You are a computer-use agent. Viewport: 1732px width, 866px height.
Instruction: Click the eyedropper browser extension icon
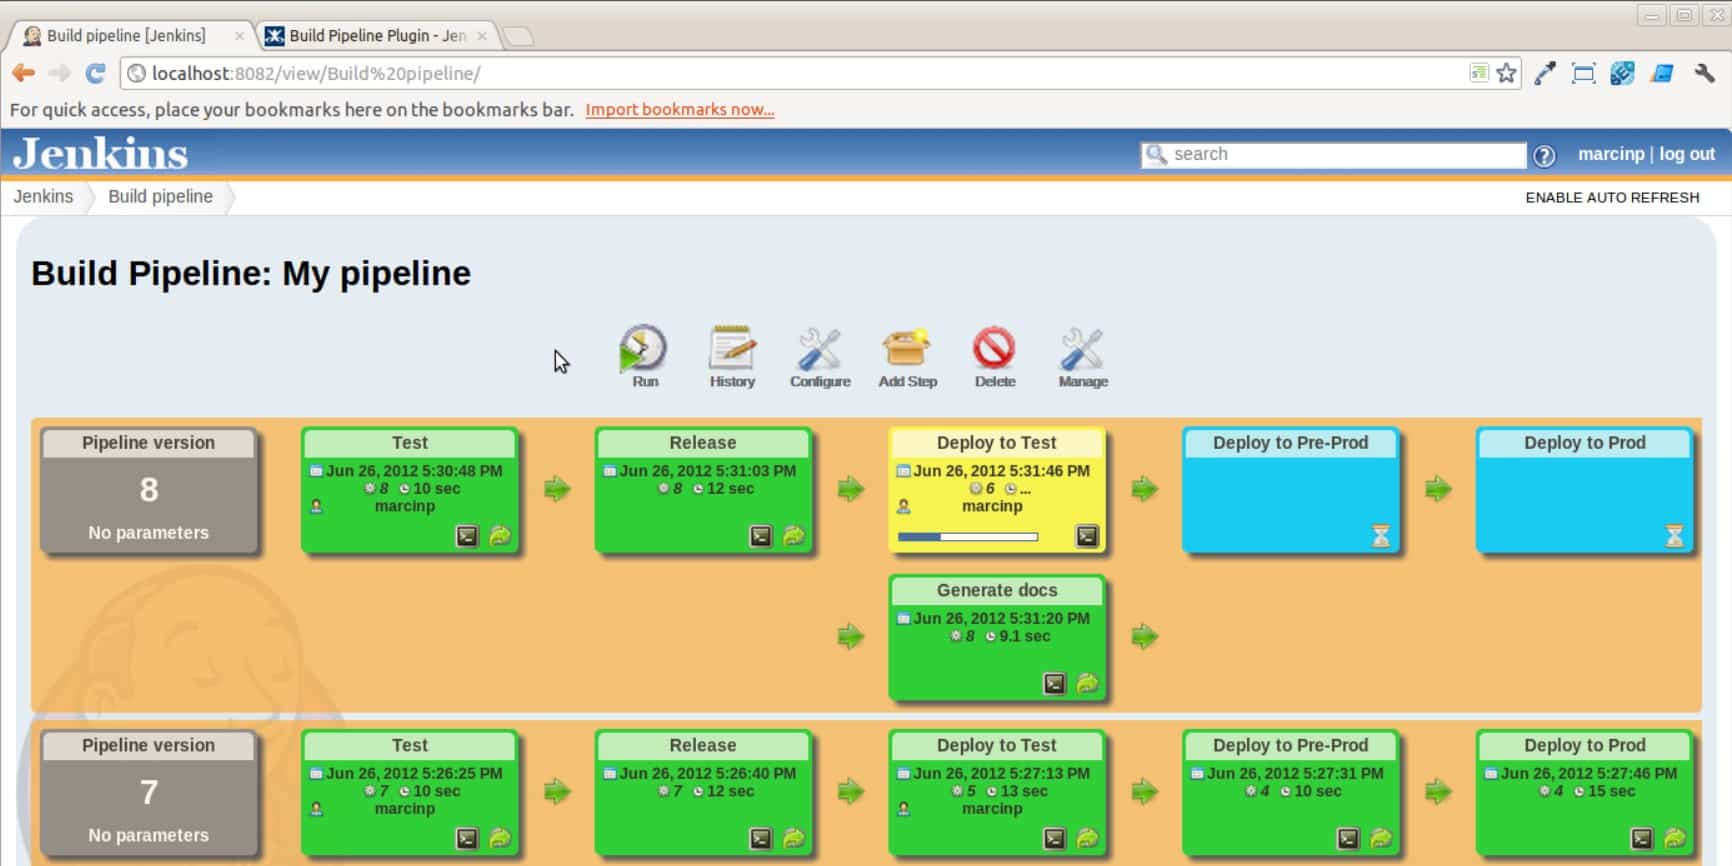click(x=1546, y=73)
